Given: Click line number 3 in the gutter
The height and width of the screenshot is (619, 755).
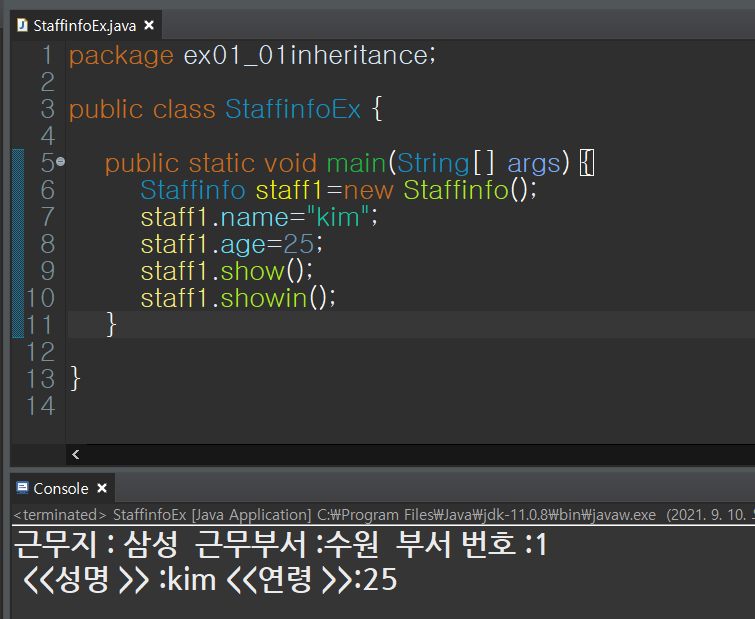Looking at the screenshot, I should [x=47, y=109].
